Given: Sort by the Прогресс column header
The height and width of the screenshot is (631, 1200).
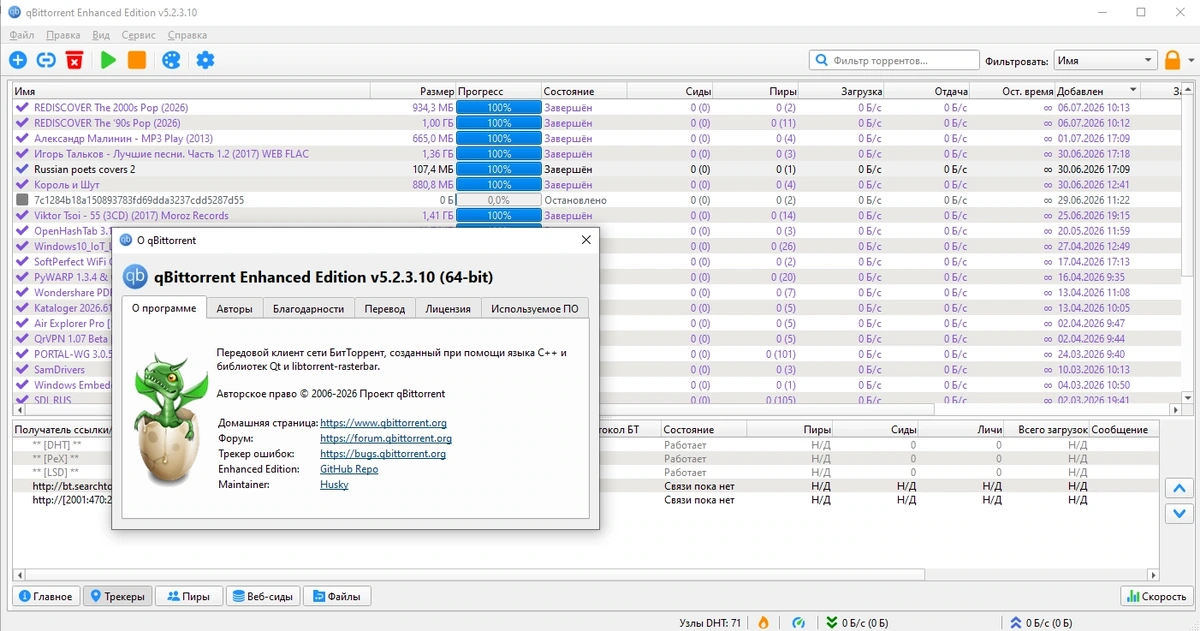Looking at the screenshot, I should point(498,91).
